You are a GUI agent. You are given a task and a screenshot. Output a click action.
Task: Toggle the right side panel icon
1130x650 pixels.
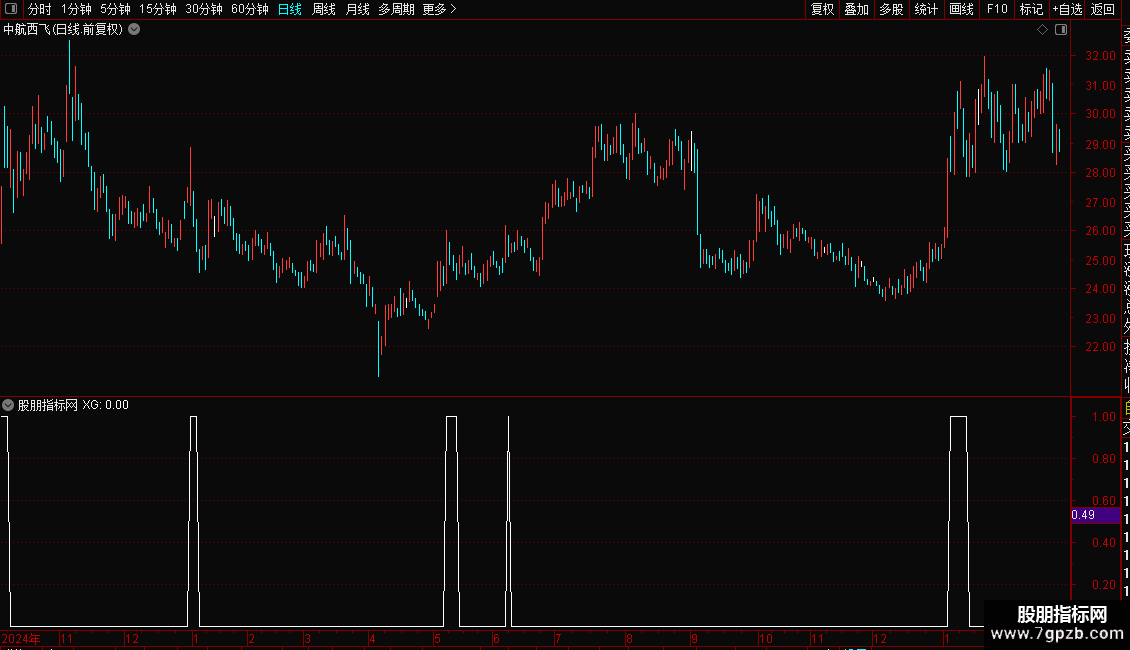coord(1061,30)
